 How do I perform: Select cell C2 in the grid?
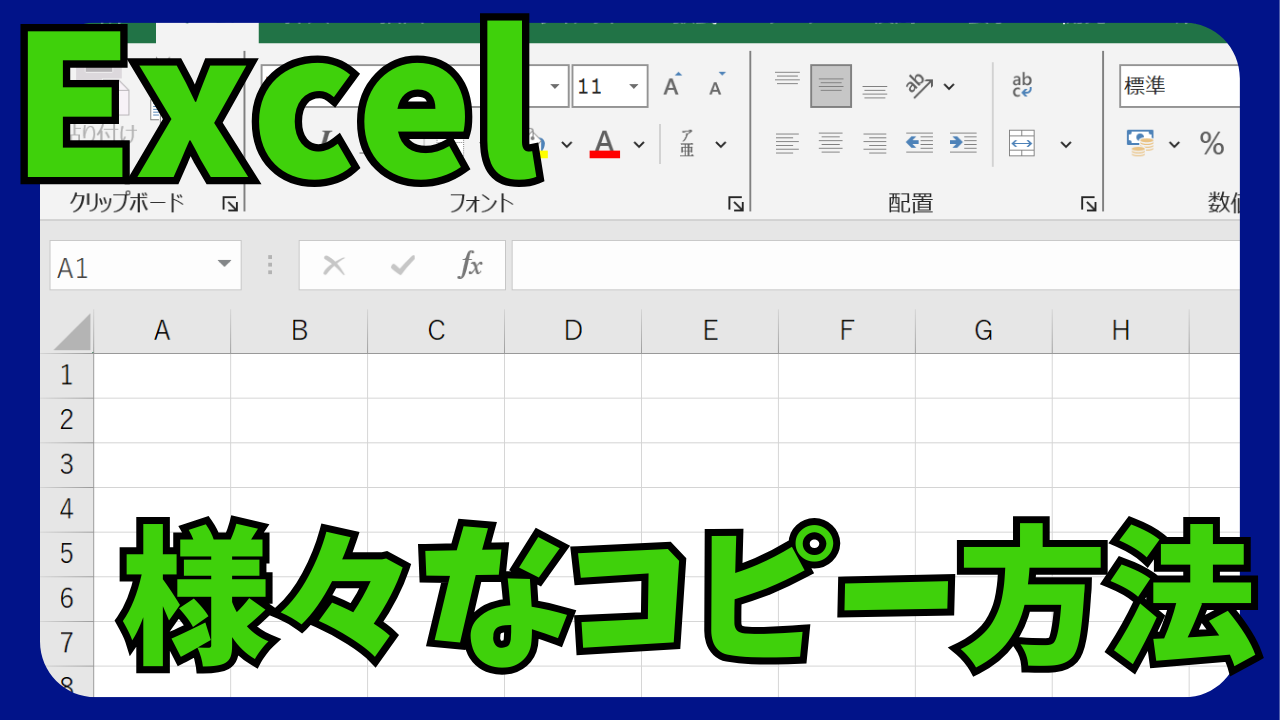pyautogui.click(x=436, y=420)
